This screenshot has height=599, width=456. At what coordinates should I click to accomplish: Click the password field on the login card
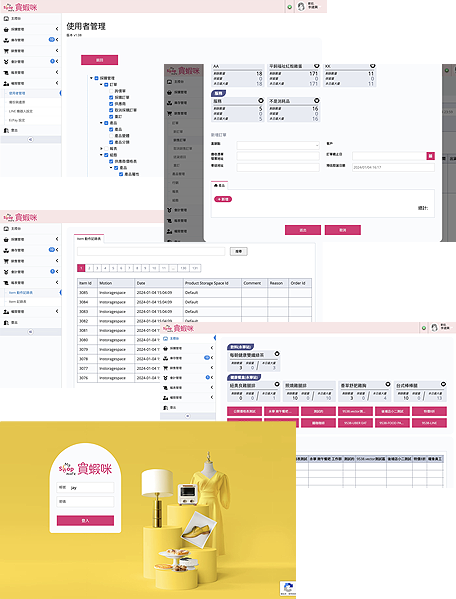tap(86, 502)
